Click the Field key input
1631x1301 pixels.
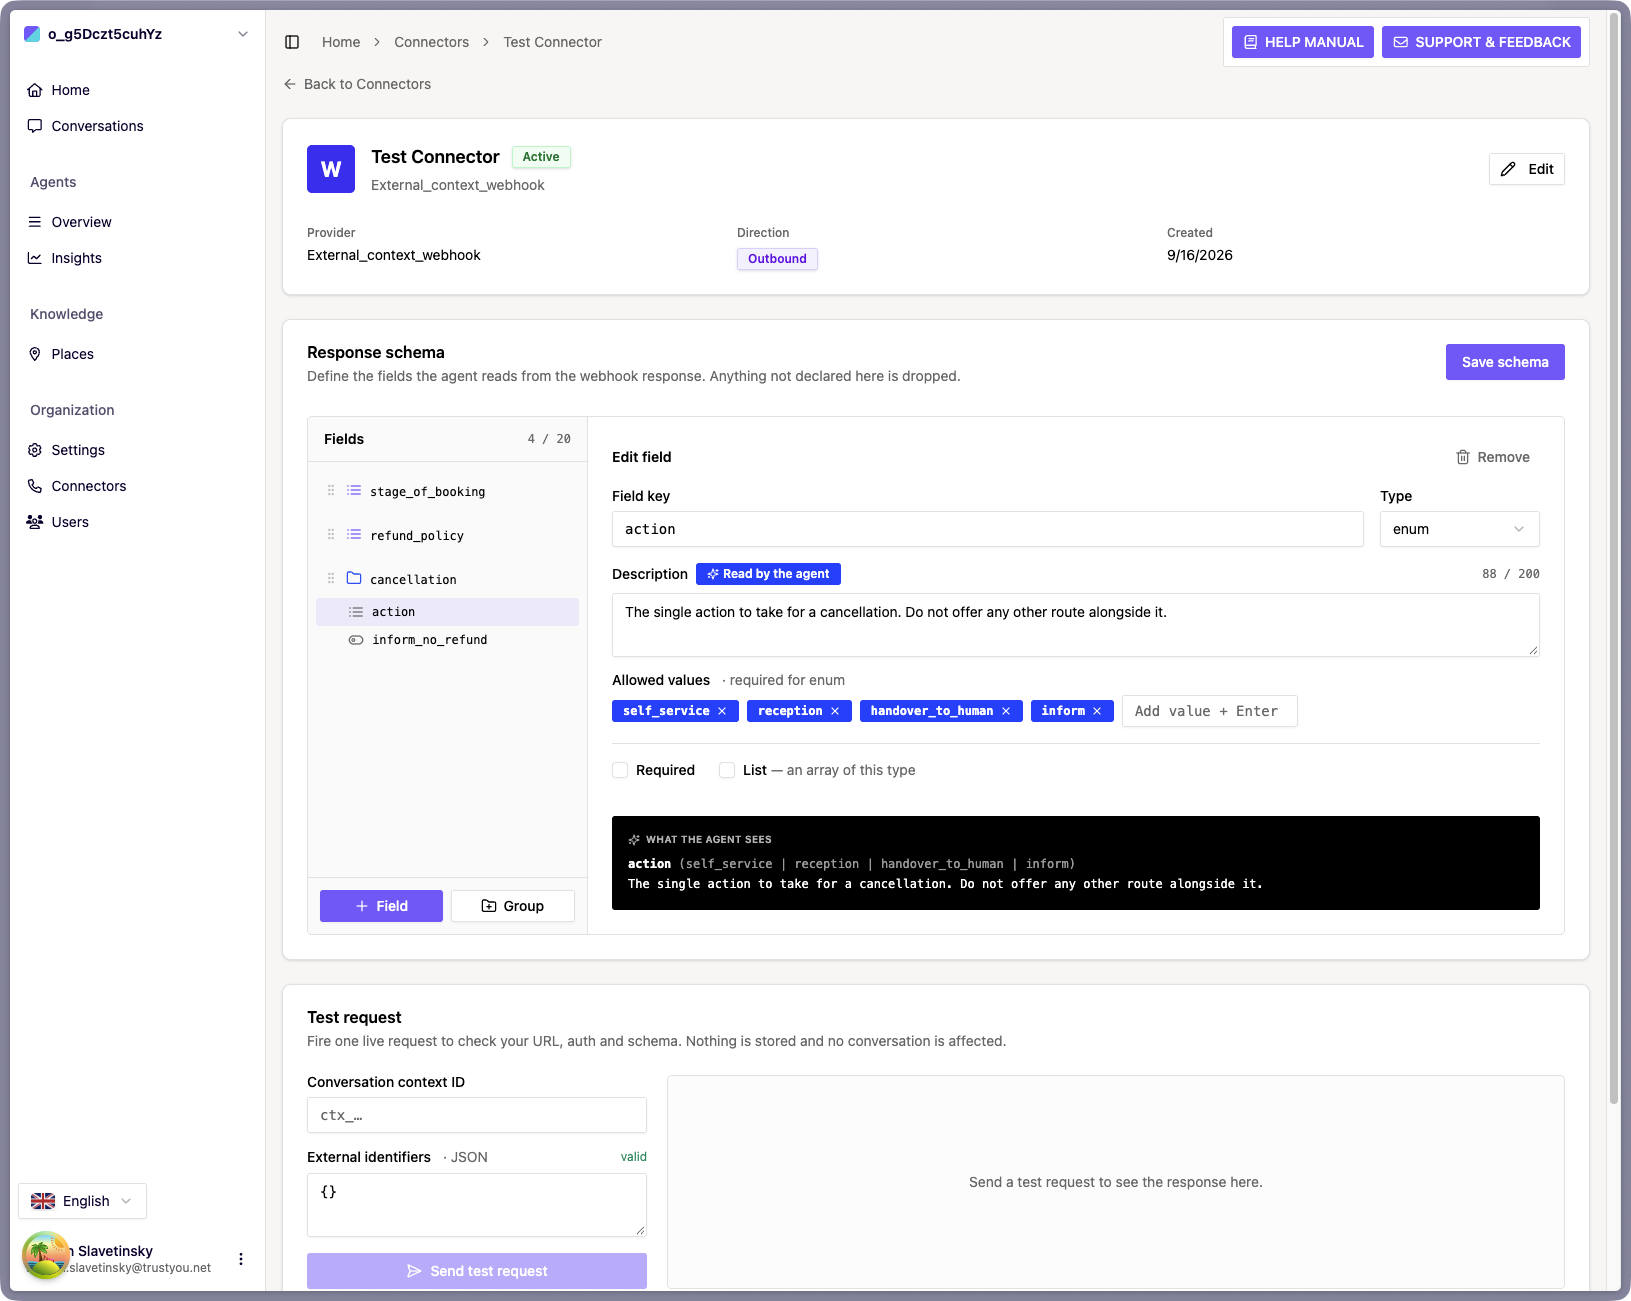988,529
